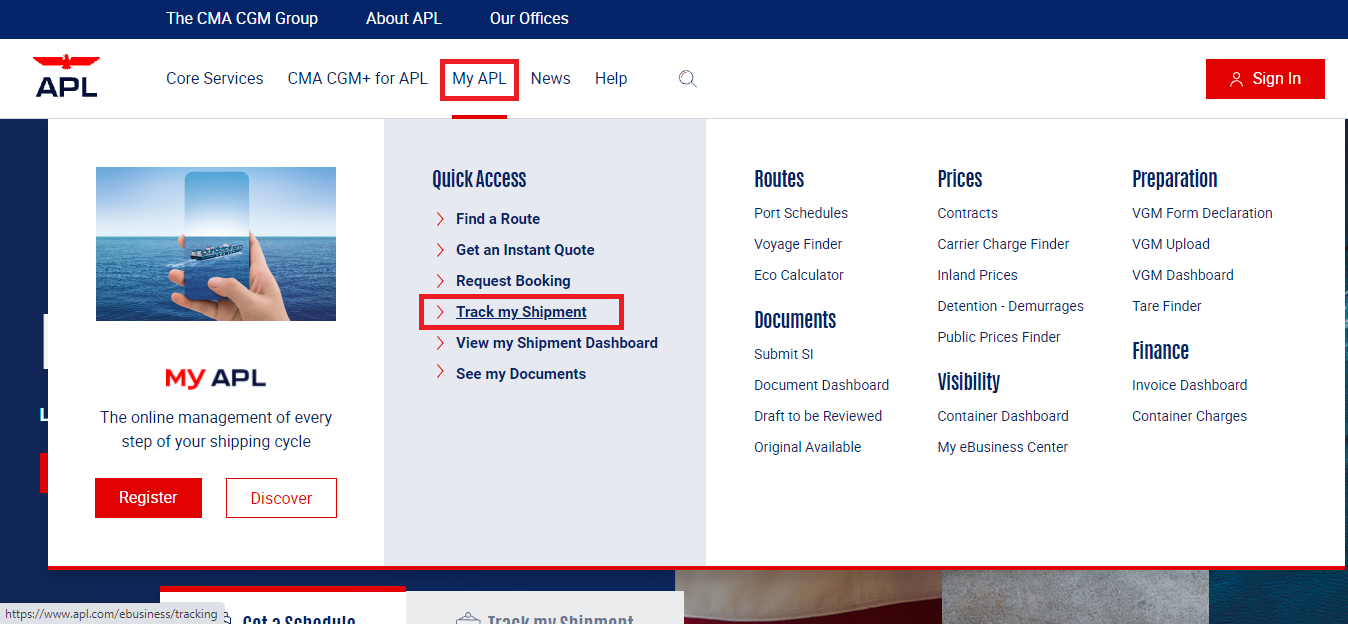This screenshot has height=624, width=1348.
Task: Click the Discover button
Action: (x=281, y=498)
